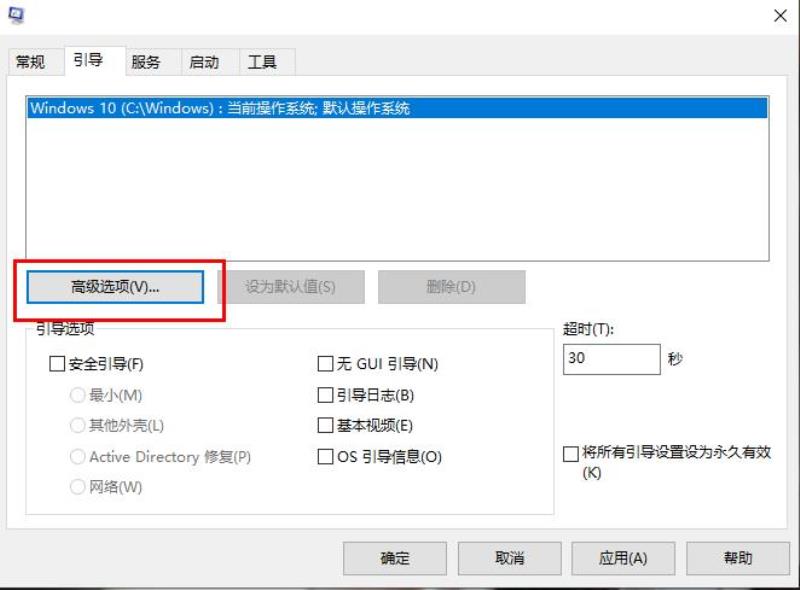800x590 pixels.
Task: Click the 删除(D) button
Action: [452, 287]
